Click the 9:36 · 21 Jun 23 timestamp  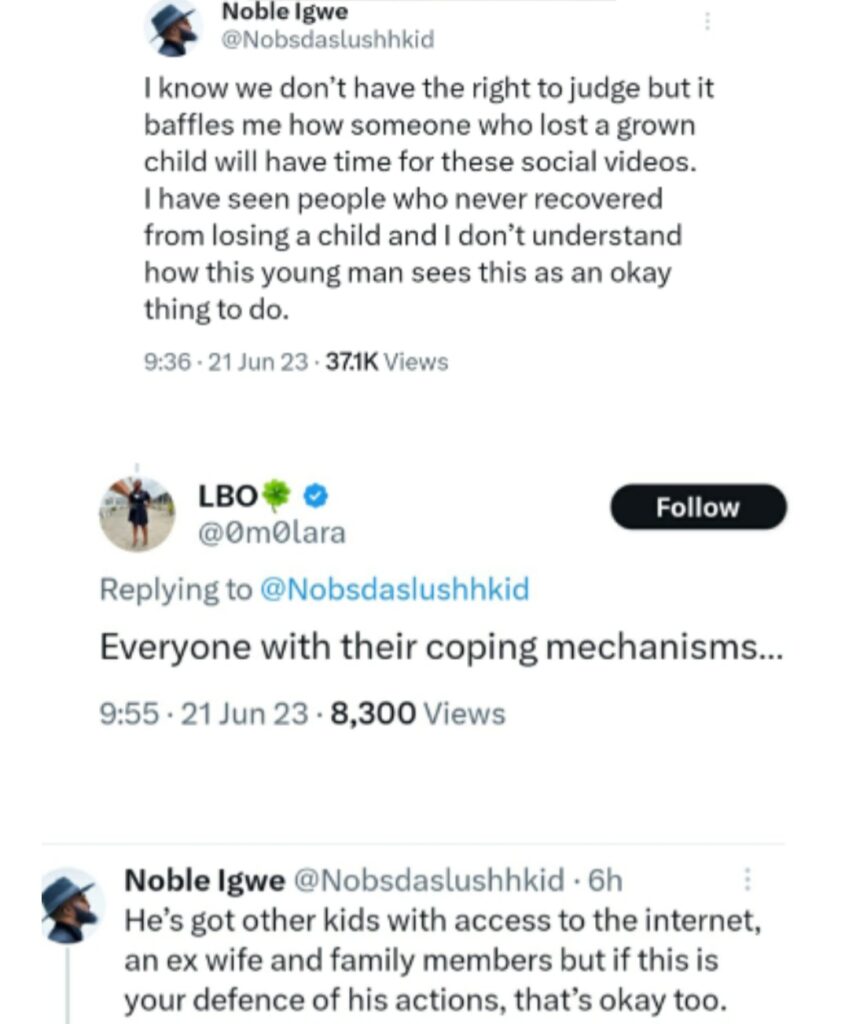(226, 361)
